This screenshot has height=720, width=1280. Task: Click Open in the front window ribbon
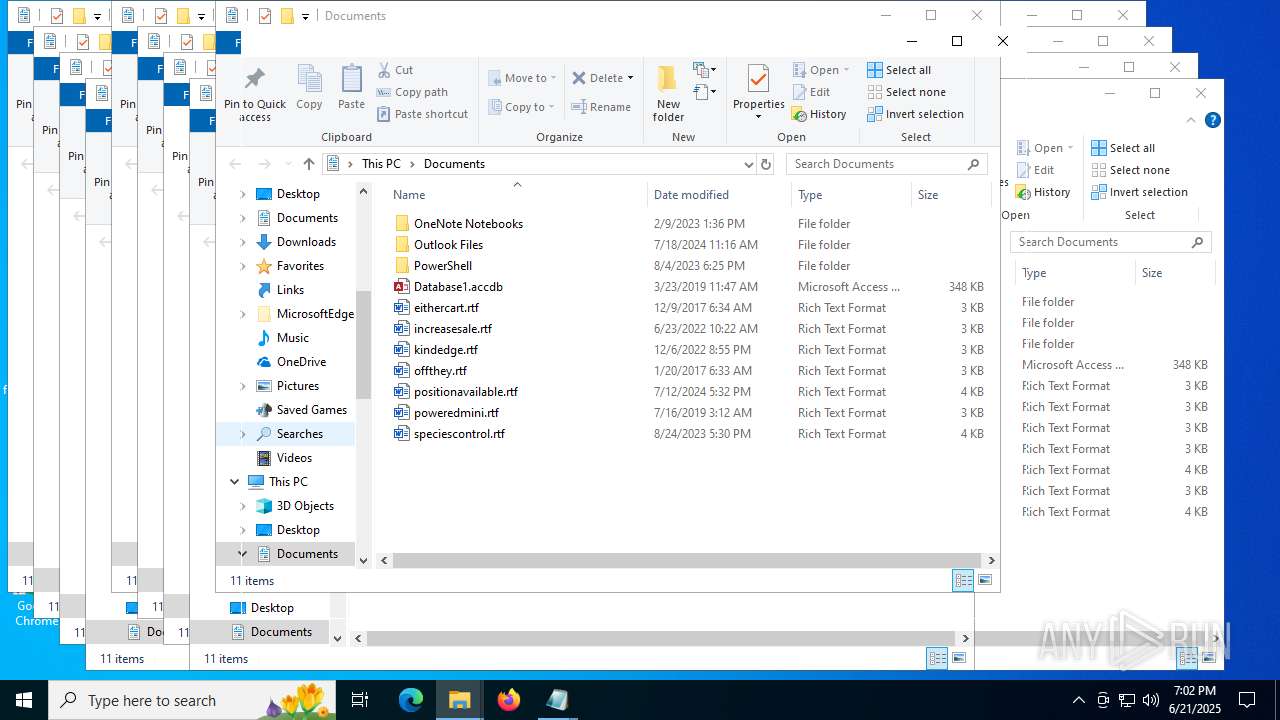[x=821, y=70]
